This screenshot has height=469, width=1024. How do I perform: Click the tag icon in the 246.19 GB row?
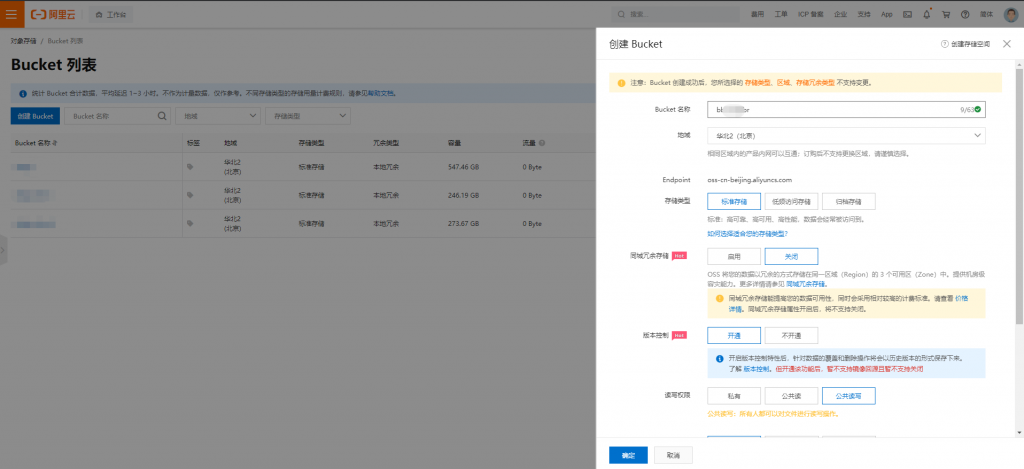190,195
